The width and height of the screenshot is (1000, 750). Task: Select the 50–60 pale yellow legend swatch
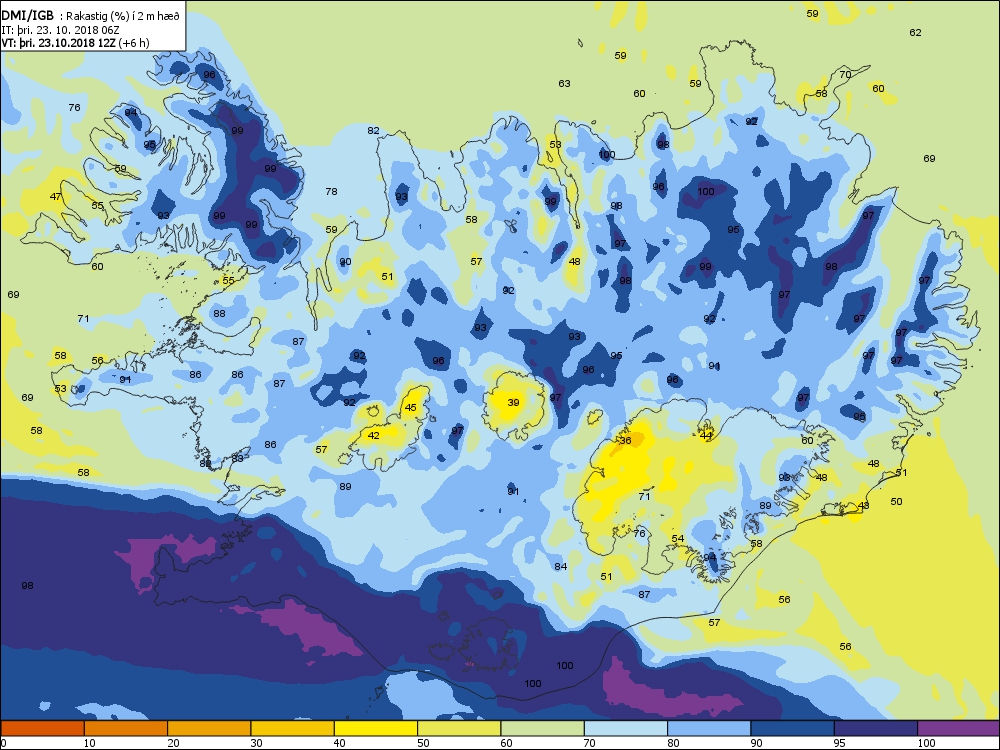click(459, 728)
